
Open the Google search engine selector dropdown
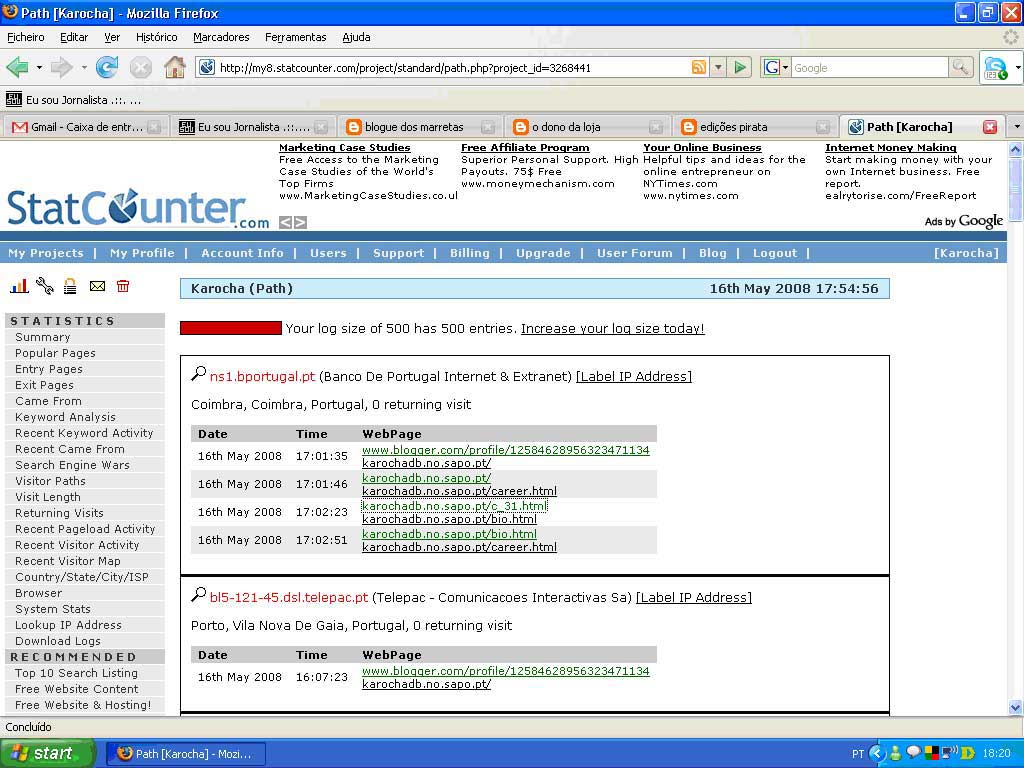pyautogui.click(x=776, y=67)
